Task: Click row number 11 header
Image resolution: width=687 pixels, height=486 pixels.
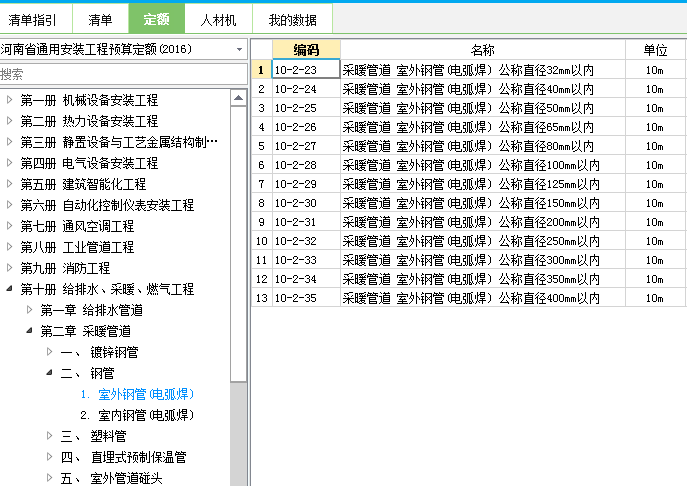Action: pos(262,260)
